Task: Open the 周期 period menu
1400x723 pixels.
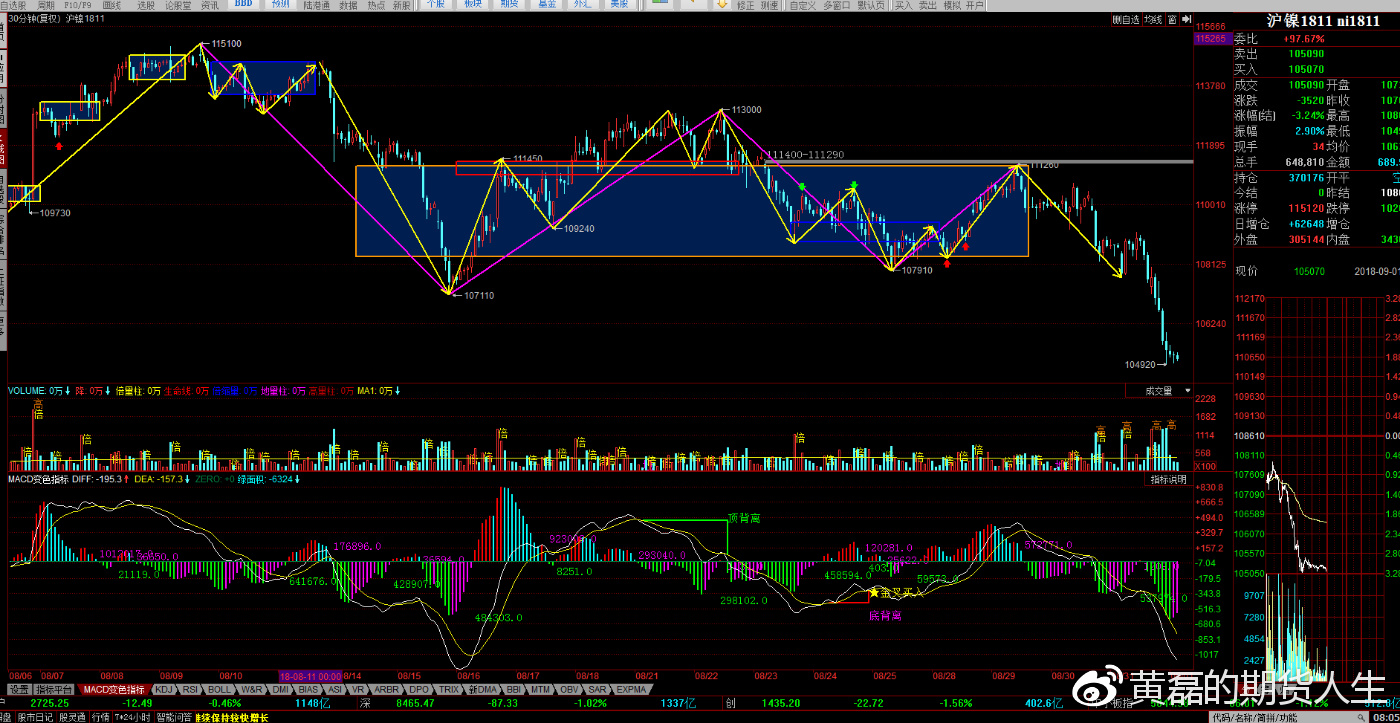Action: (x=45, y=5)
